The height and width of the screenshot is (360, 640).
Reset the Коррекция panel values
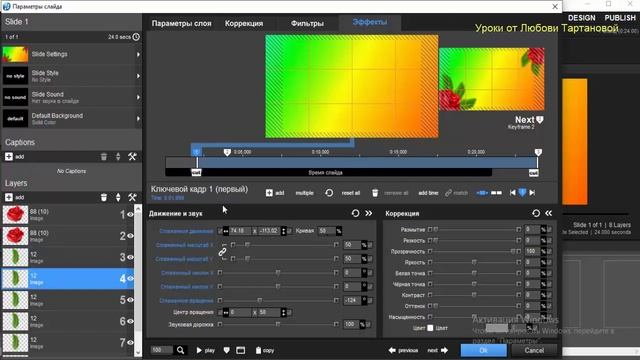tap(536, 213)
